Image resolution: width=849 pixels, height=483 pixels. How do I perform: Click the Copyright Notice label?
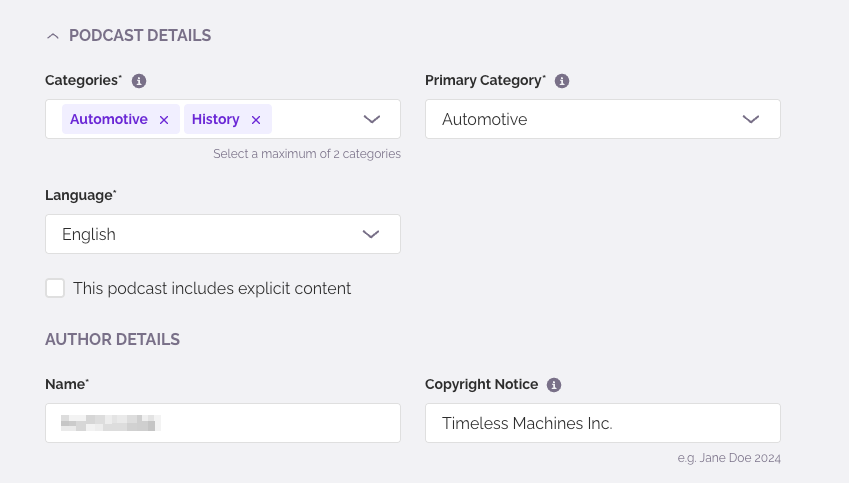(x=481, y=385)
